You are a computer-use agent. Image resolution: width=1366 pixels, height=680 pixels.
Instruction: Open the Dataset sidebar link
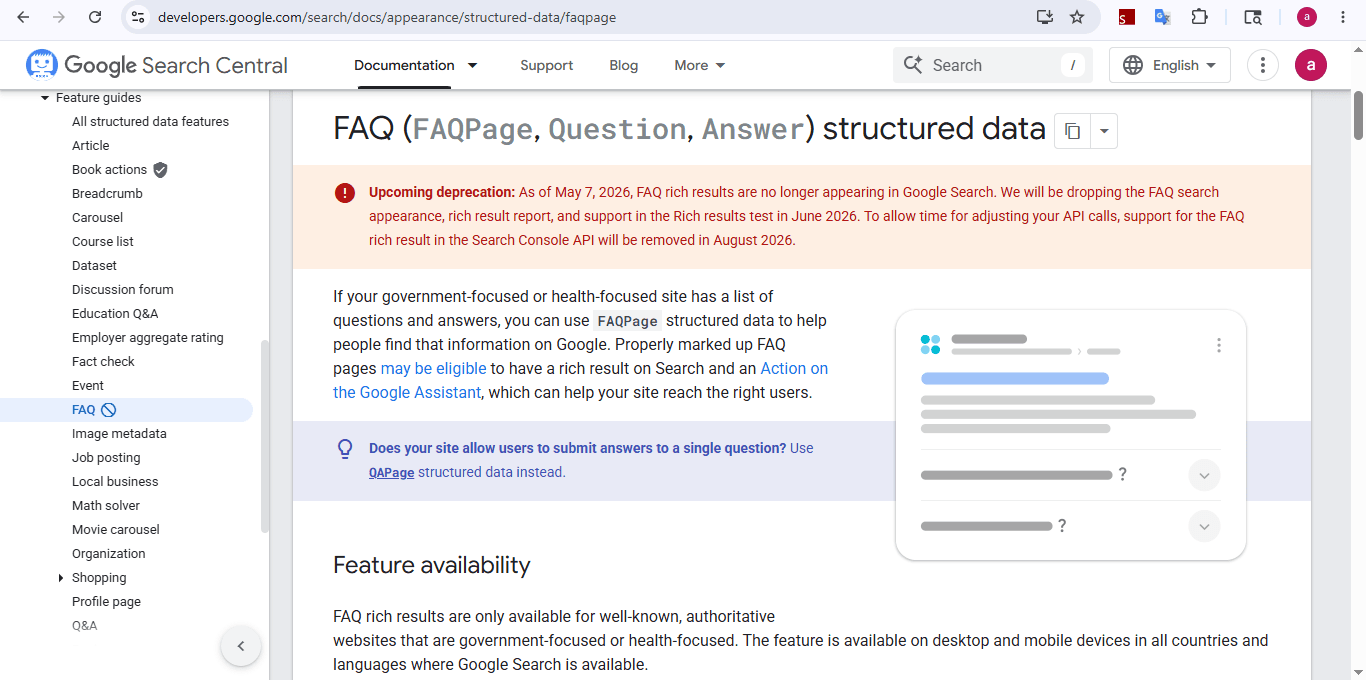[94, 266]
